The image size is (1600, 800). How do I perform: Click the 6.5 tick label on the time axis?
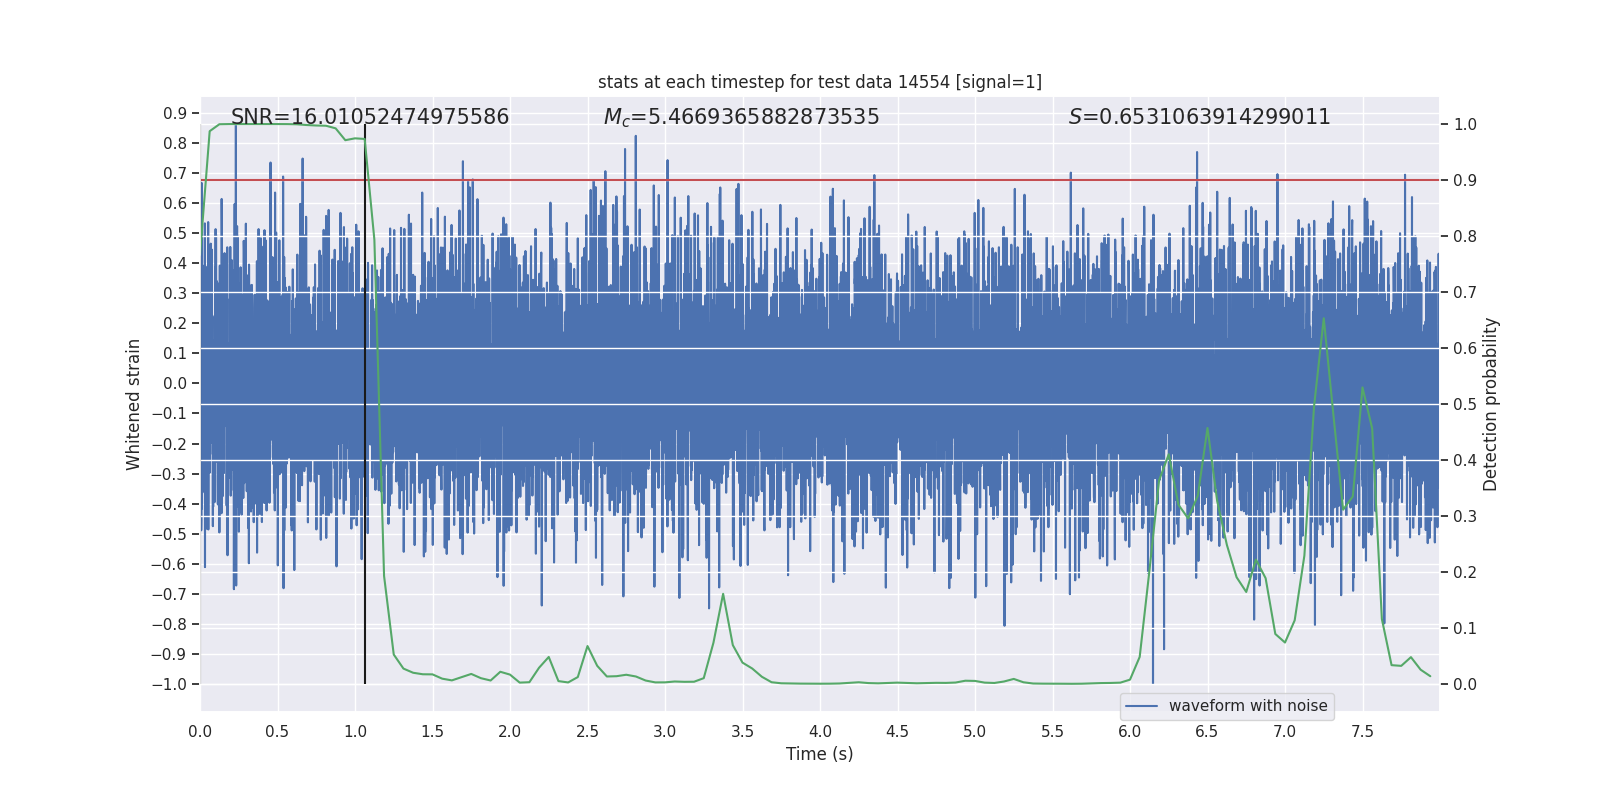[x=1207, y=731]
